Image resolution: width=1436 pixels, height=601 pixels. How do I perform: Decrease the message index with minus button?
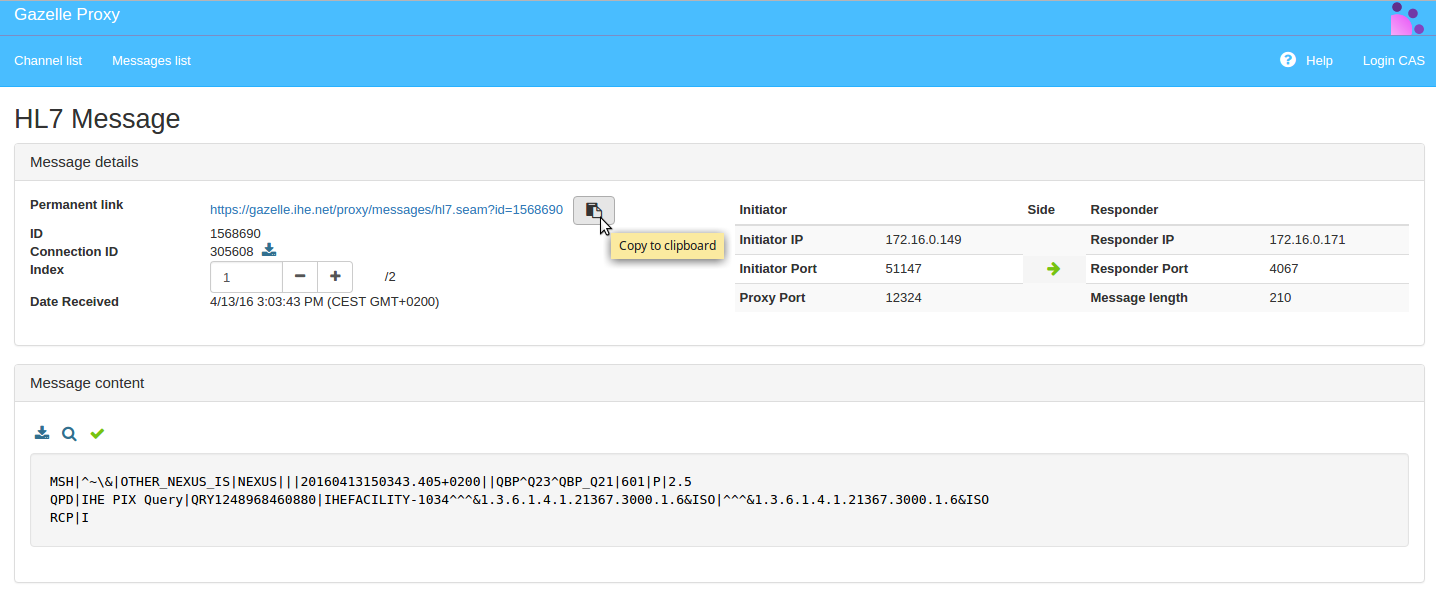pos(300,276)
